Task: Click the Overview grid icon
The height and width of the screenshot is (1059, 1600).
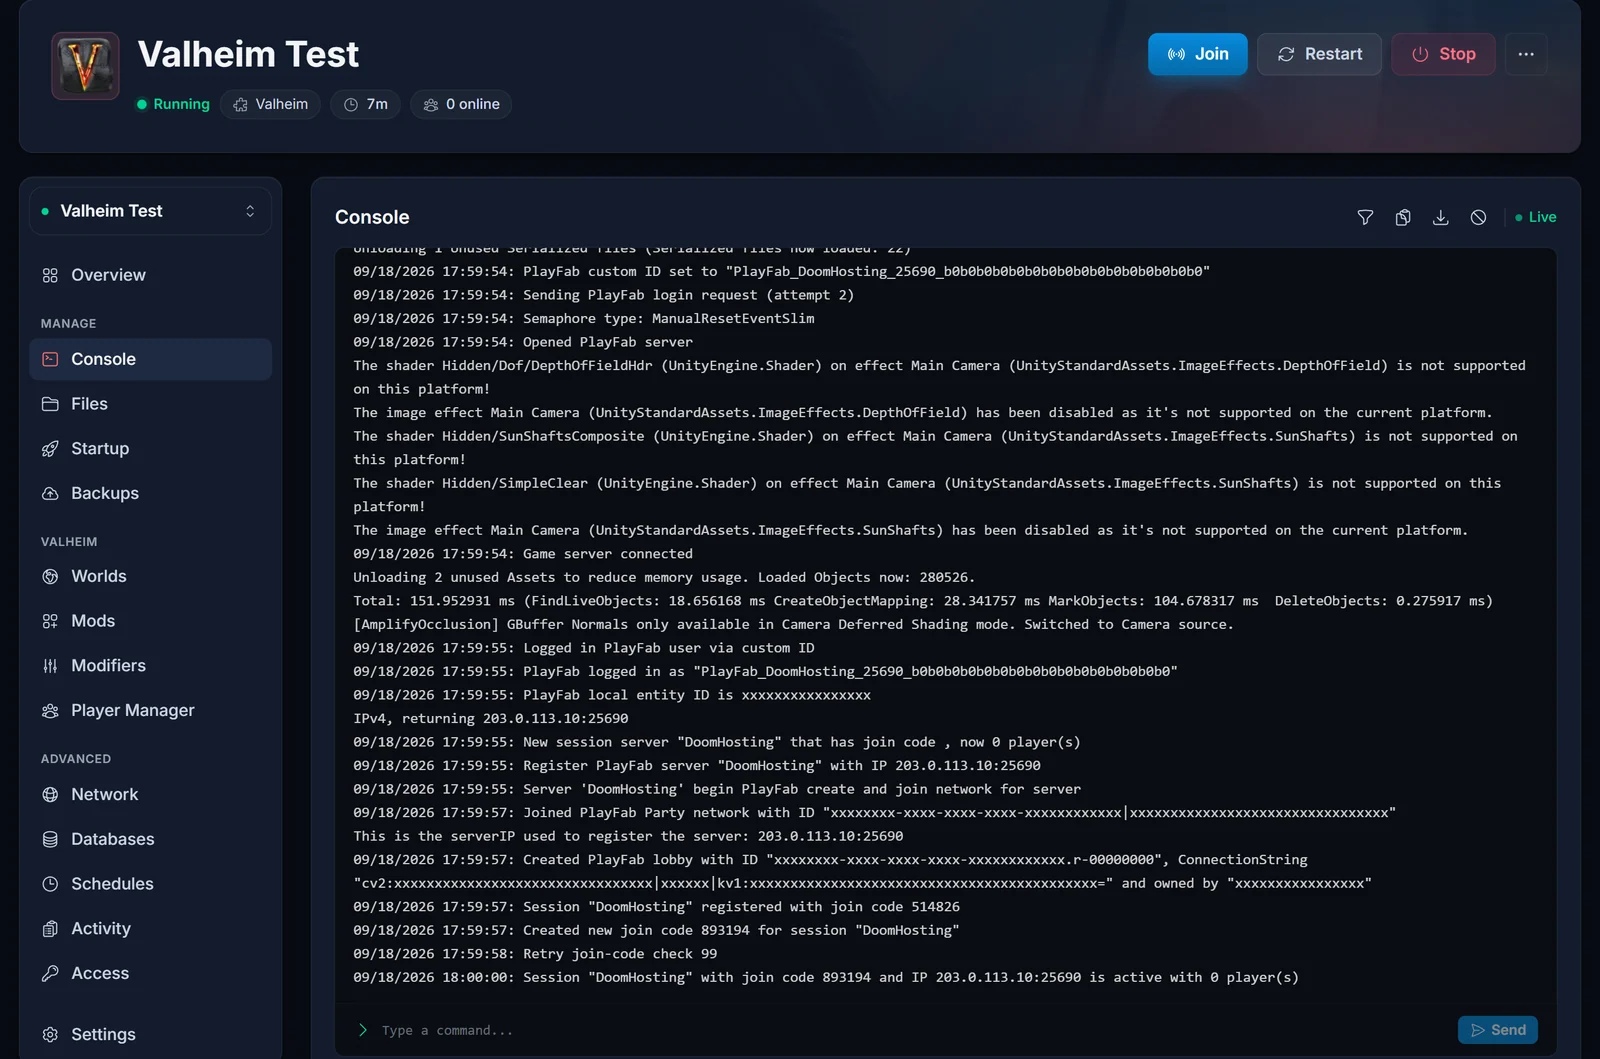Action: [x=50, y=275]
